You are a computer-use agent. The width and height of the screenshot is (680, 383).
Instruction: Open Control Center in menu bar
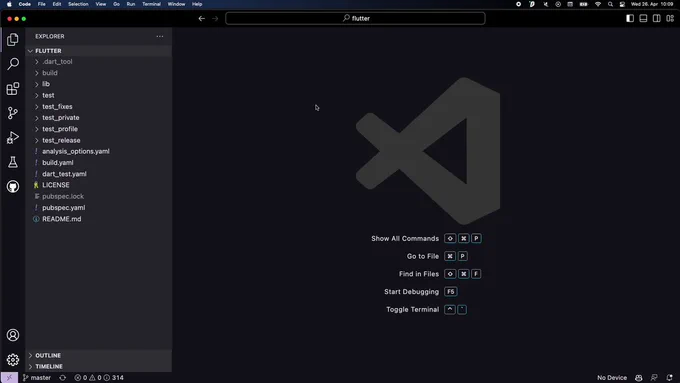pyautogui.click(x=622, y=4)
